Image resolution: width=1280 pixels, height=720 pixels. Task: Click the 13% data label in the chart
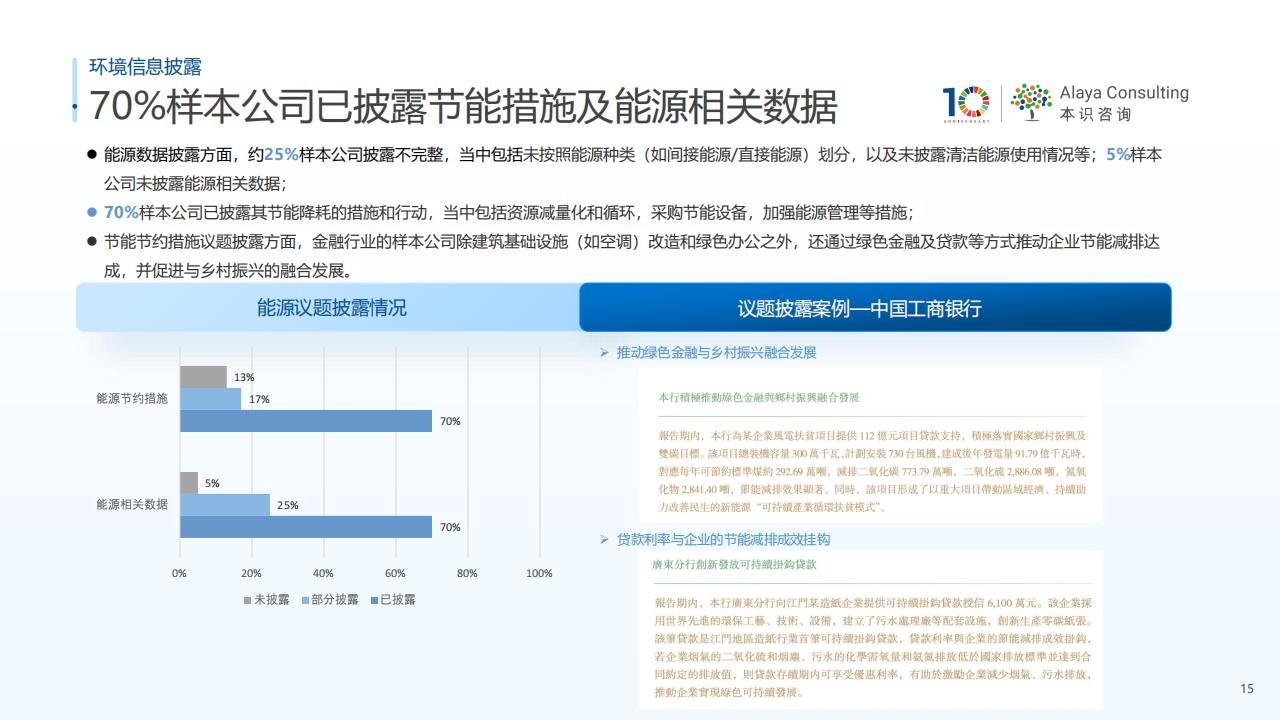244,377
